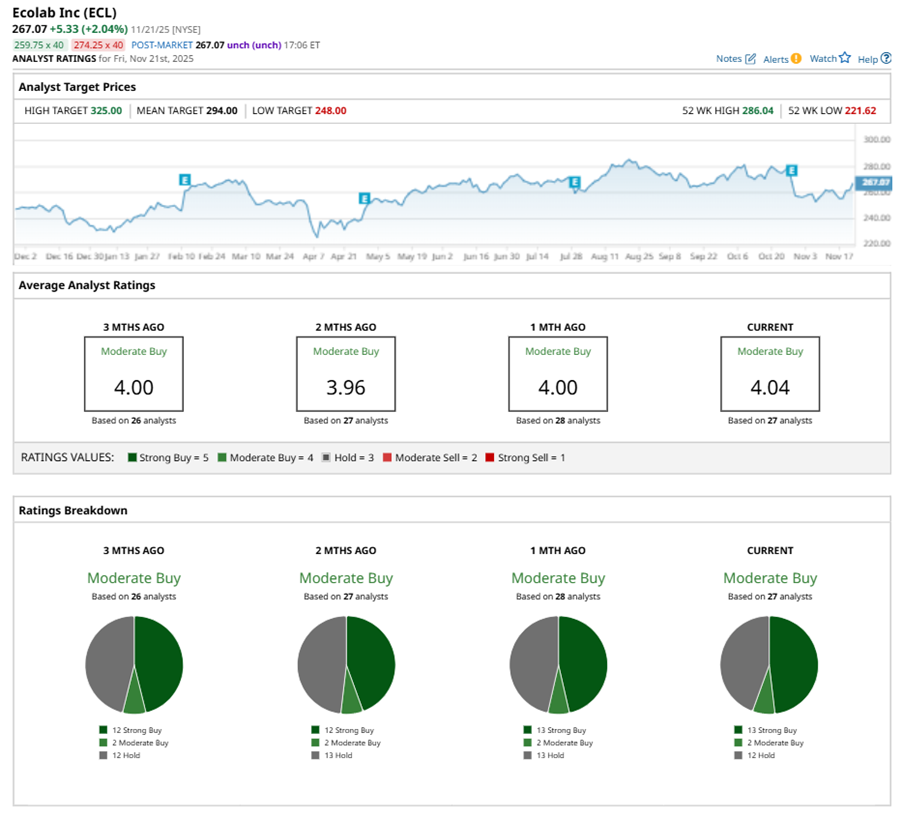This screenshot has width=902, height=819.
Task: Click the 3 months ago pie chart
Action: [134, 665]
